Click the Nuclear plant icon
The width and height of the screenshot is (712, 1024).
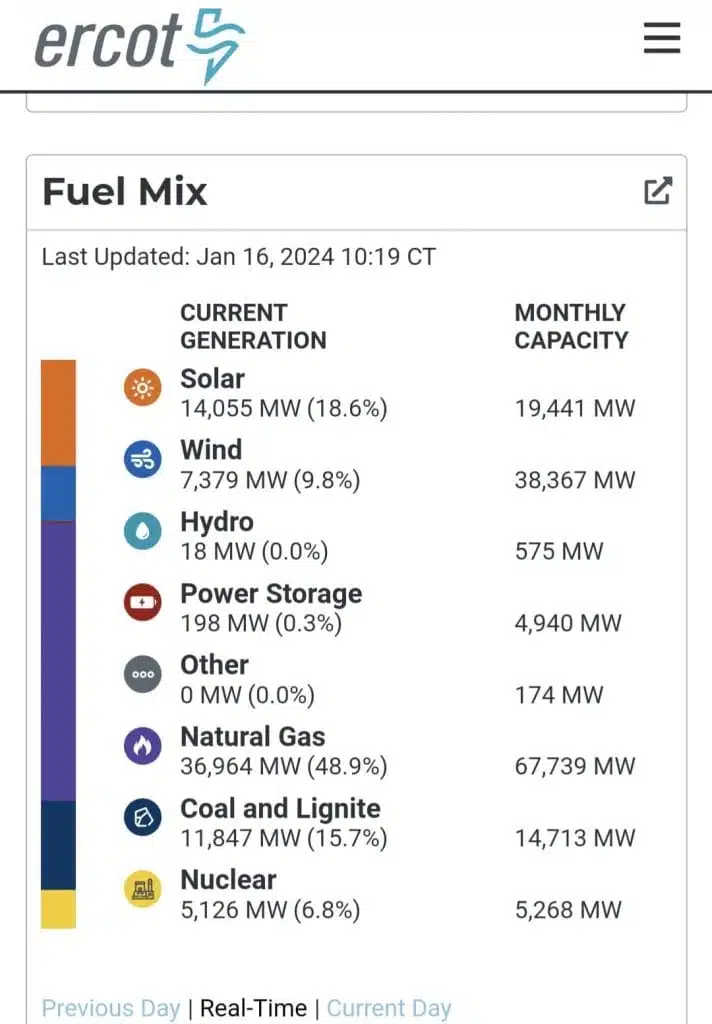143,889
